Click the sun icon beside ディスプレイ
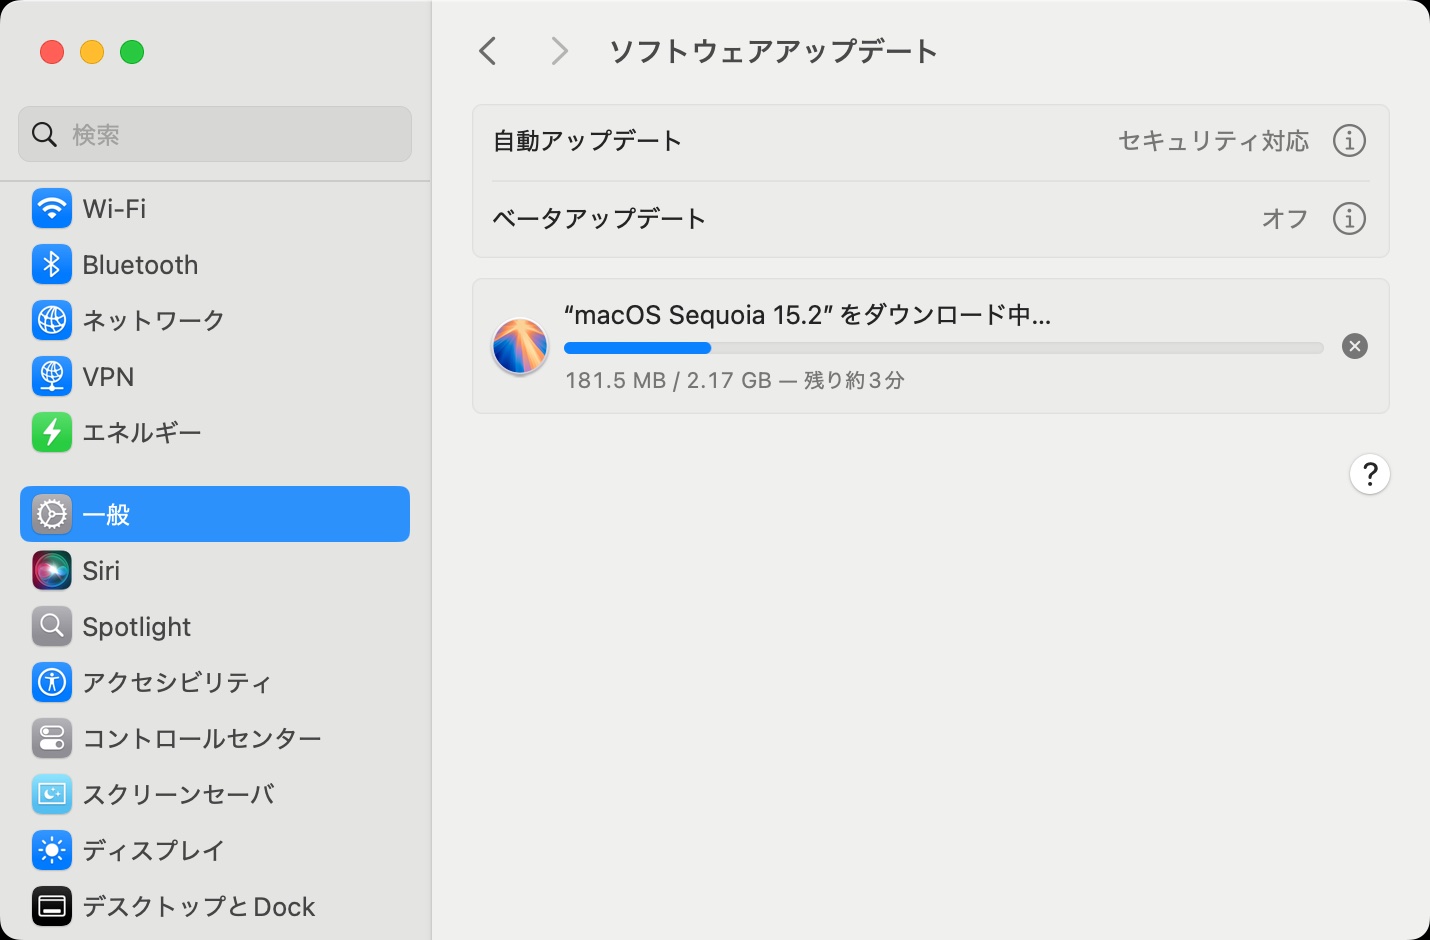Screen dimensions: 1430x940 51,851
